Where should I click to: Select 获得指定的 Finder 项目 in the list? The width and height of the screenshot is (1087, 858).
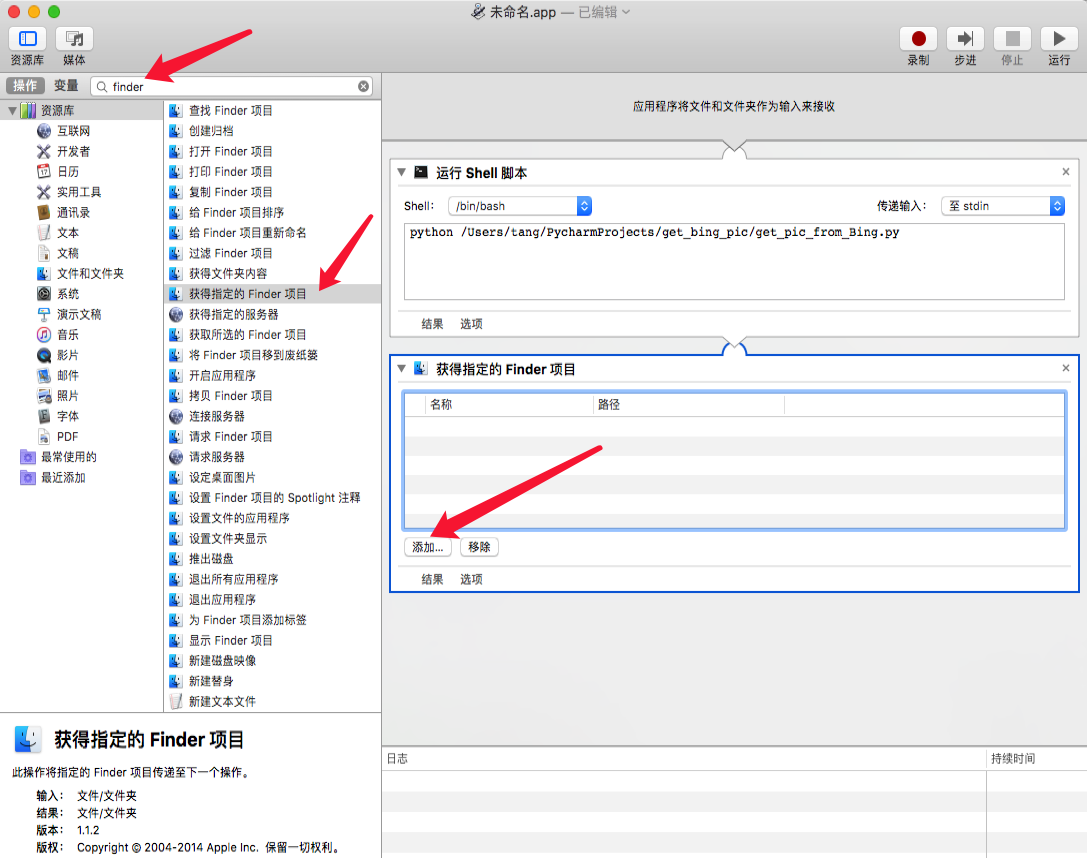(x=273, y=294)
